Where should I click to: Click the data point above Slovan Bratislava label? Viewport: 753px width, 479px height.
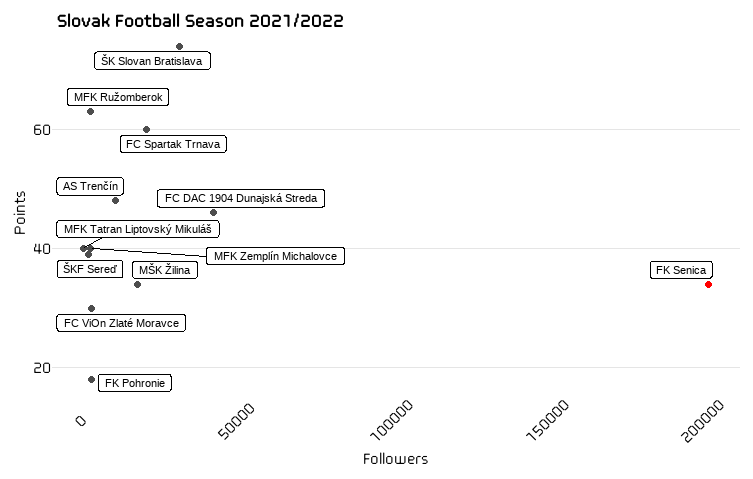tap(179, 47)
